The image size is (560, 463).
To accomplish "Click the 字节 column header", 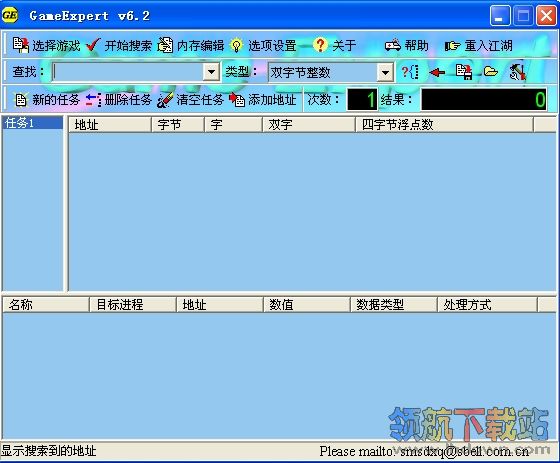I will [178, 125].
